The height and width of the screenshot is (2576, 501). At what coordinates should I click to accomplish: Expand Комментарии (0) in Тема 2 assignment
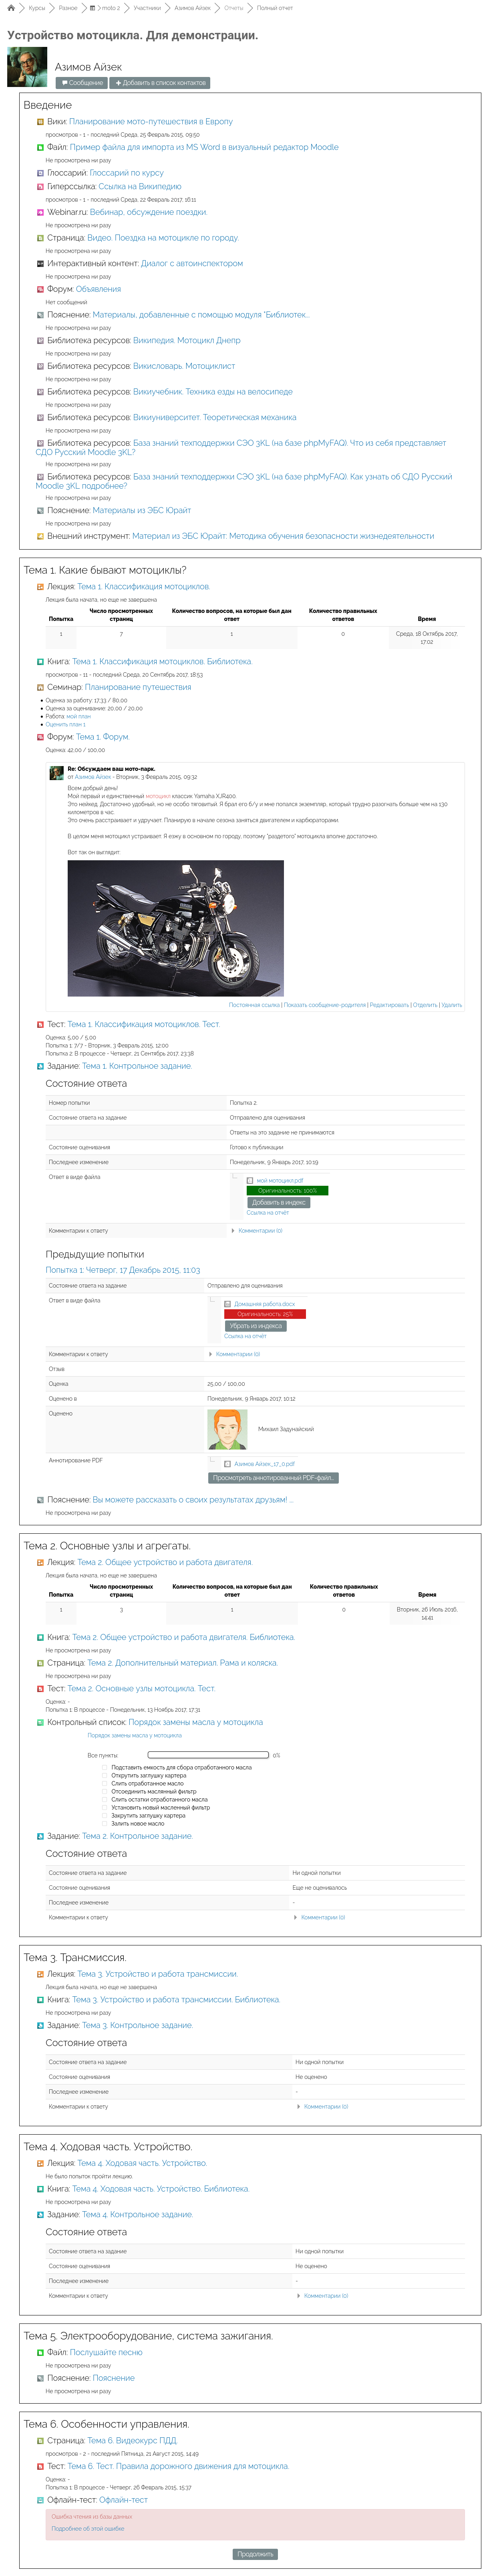[322, 1917]
